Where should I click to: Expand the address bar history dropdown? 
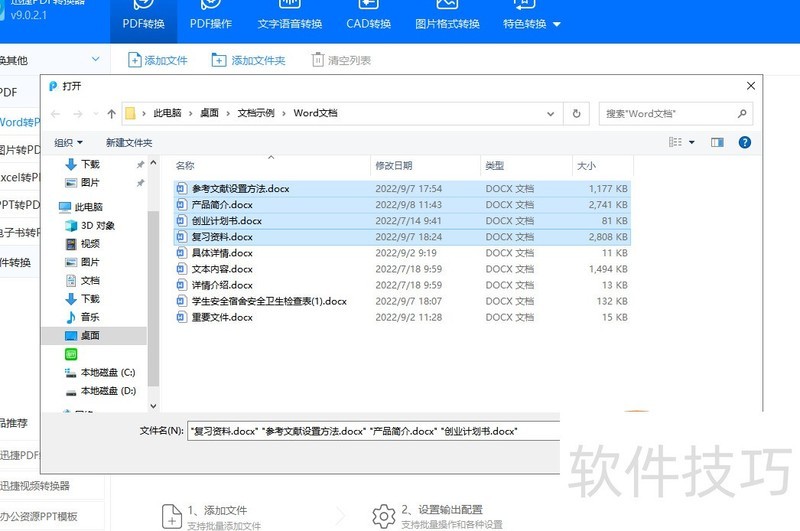click(551, 114)
